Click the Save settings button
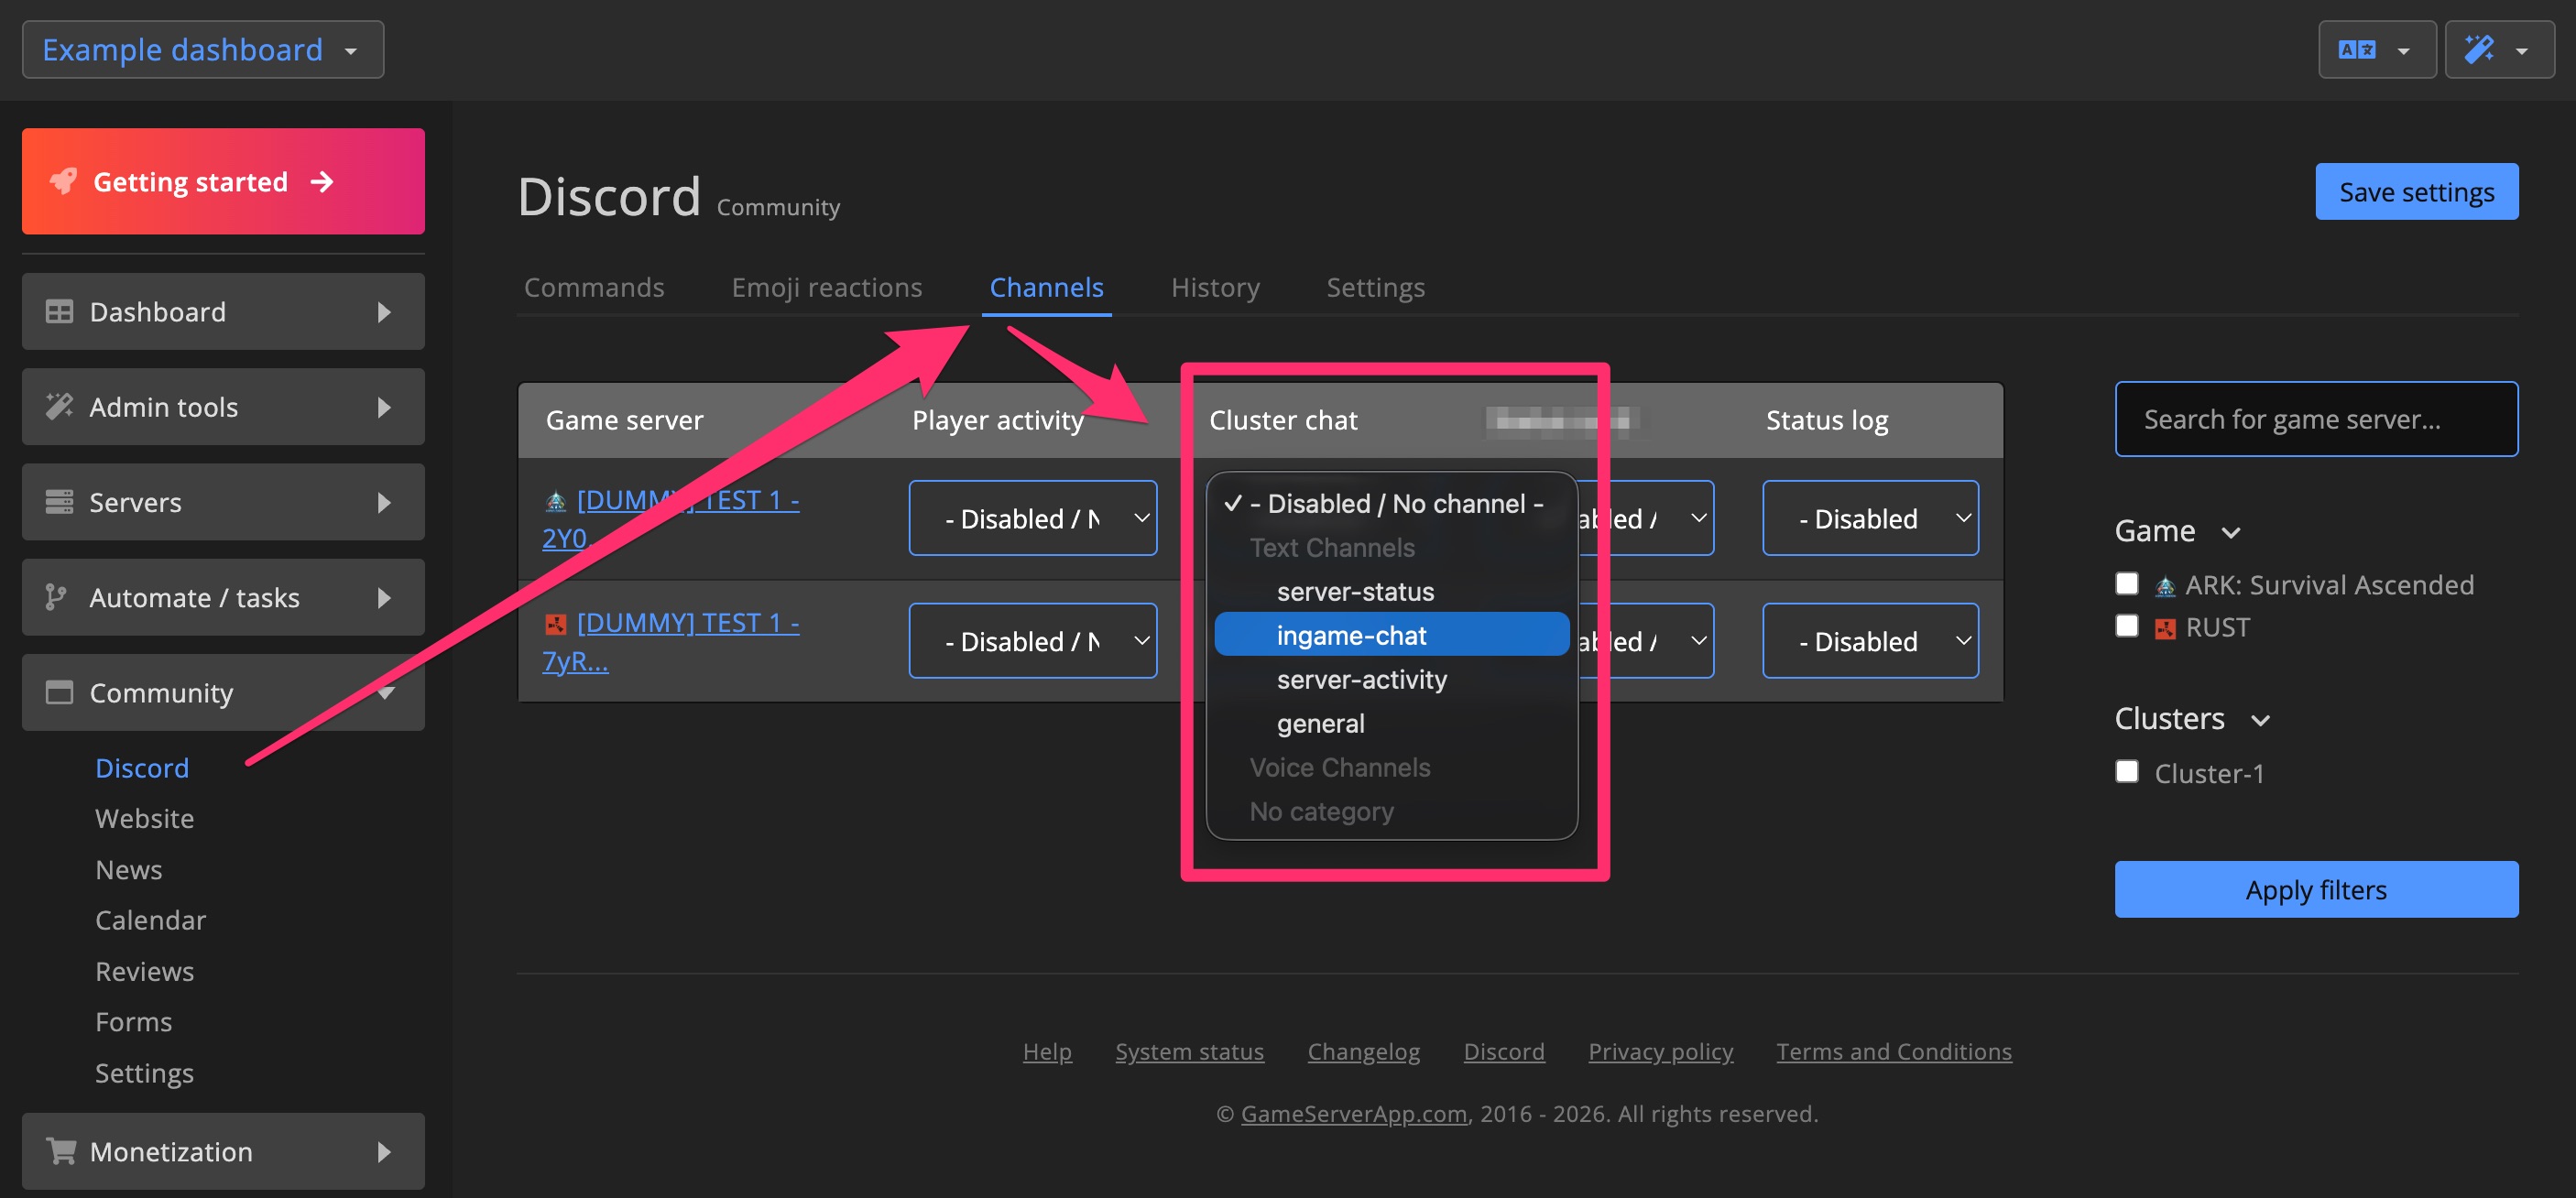Screen dimensions: 2576x1198 point(2416,191)
